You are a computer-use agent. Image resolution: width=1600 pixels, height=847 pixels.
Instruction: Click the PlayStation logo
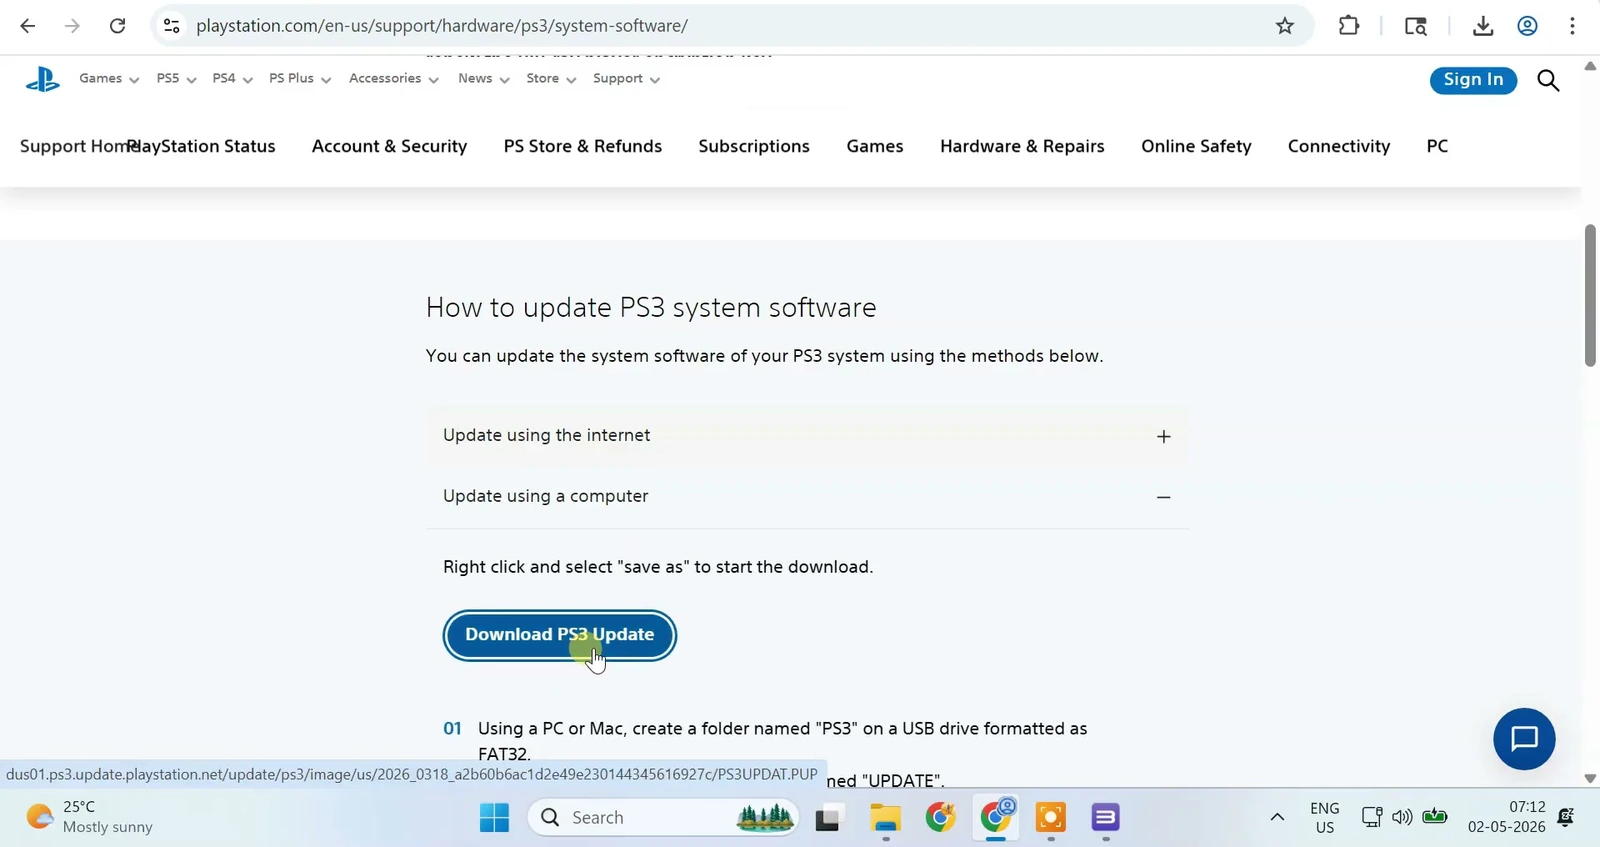42,79
